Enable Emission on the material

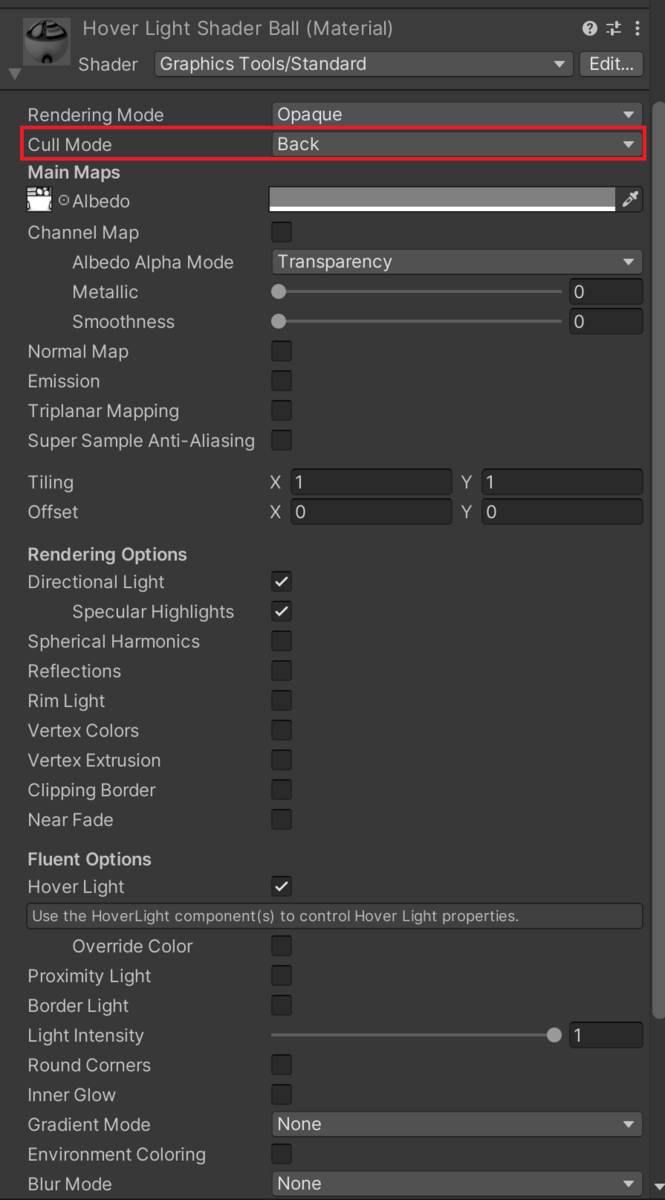(x=281, y=380)
